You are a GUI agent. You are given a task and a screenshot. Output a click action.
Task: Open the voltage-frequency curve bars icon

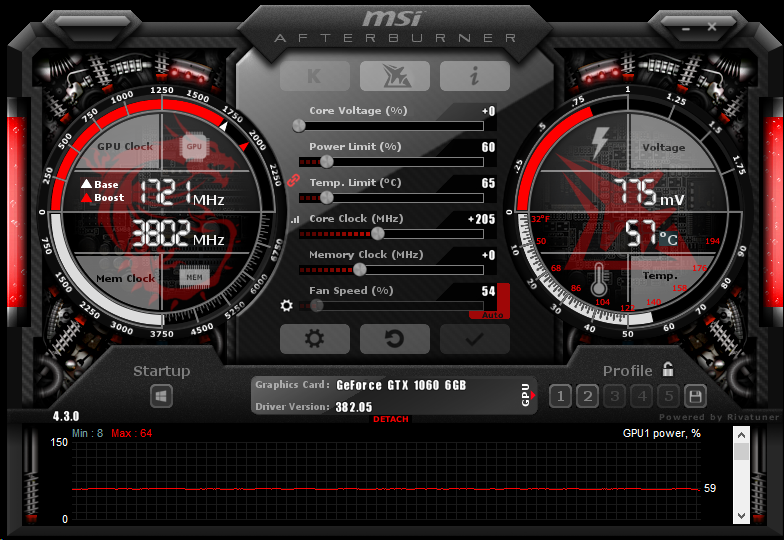point(296,219)
